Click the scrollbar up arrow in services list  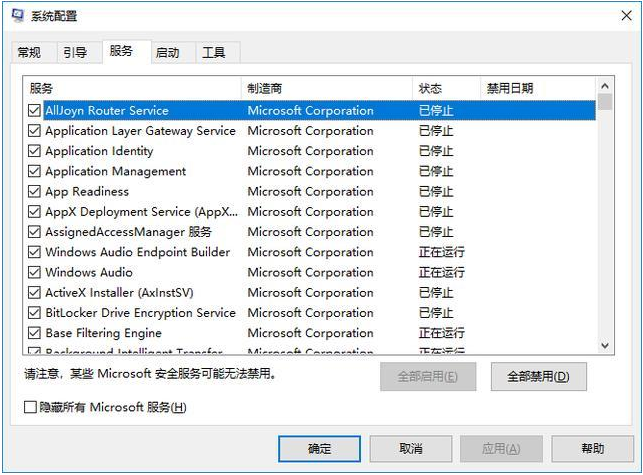pos(605,87)
